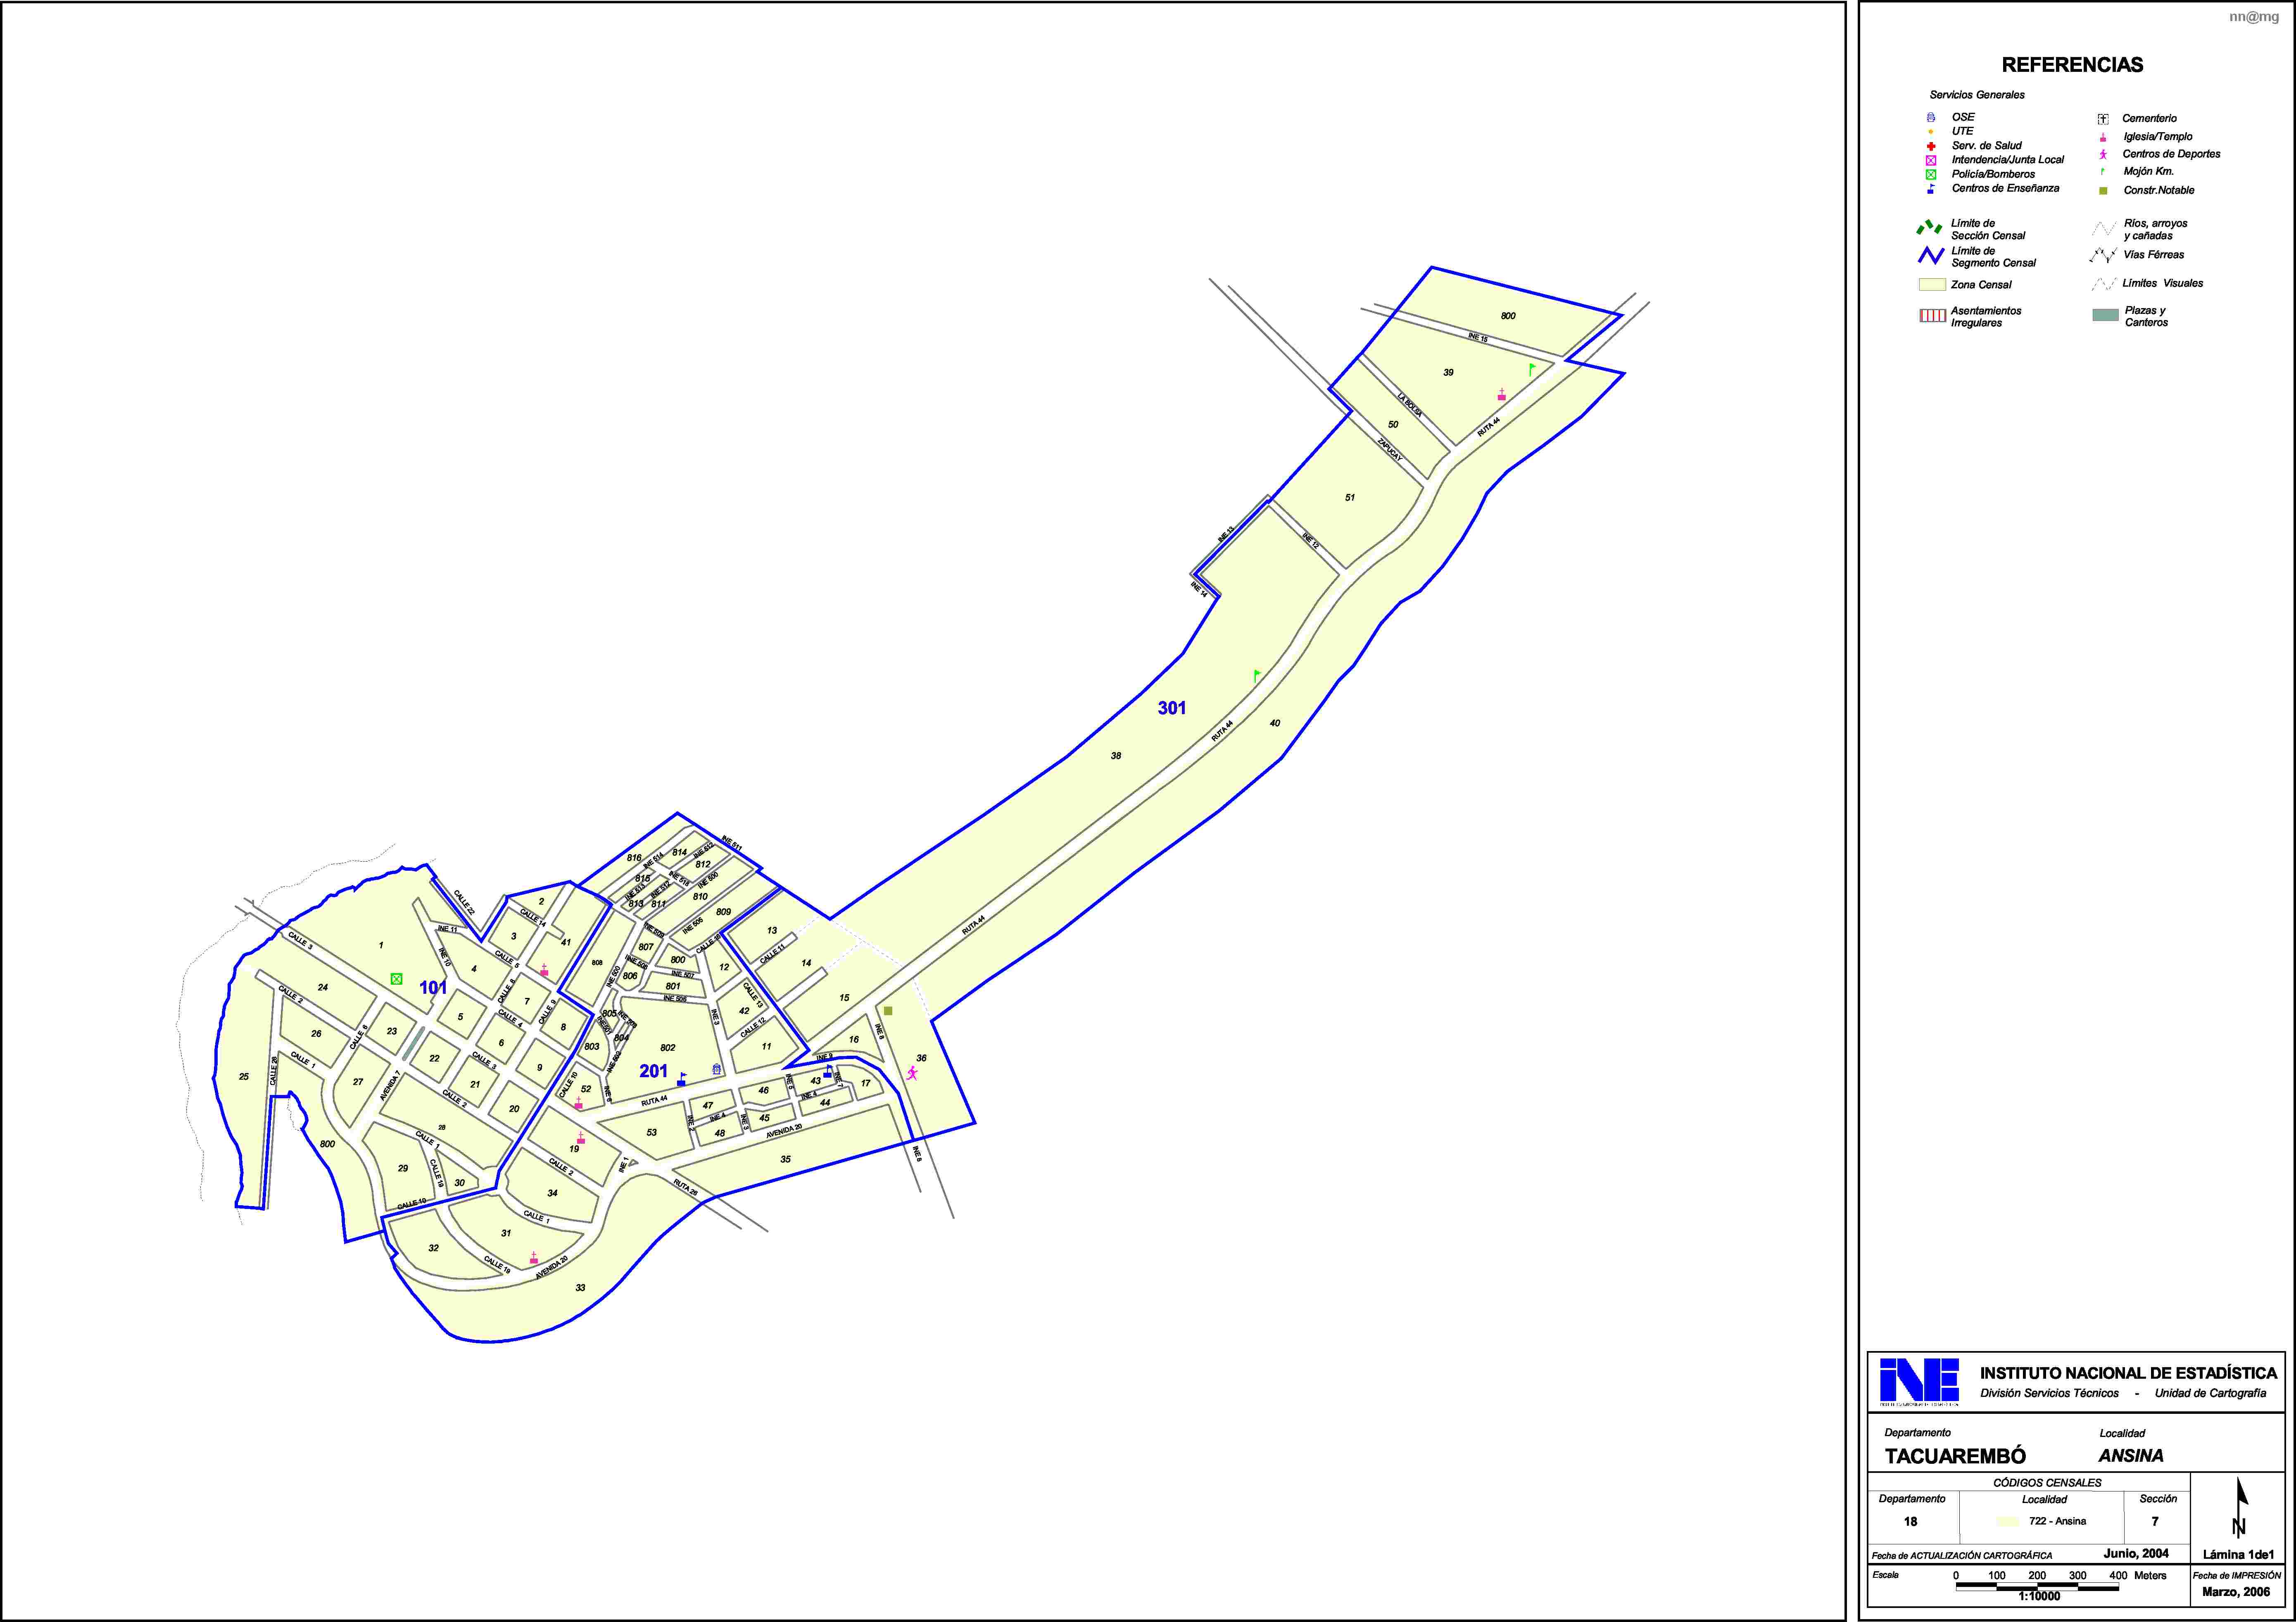This screenshot has height=1622, width=2296.
Task: Click the LA BOLSA street label
Action: click(x=1410, y=405)
